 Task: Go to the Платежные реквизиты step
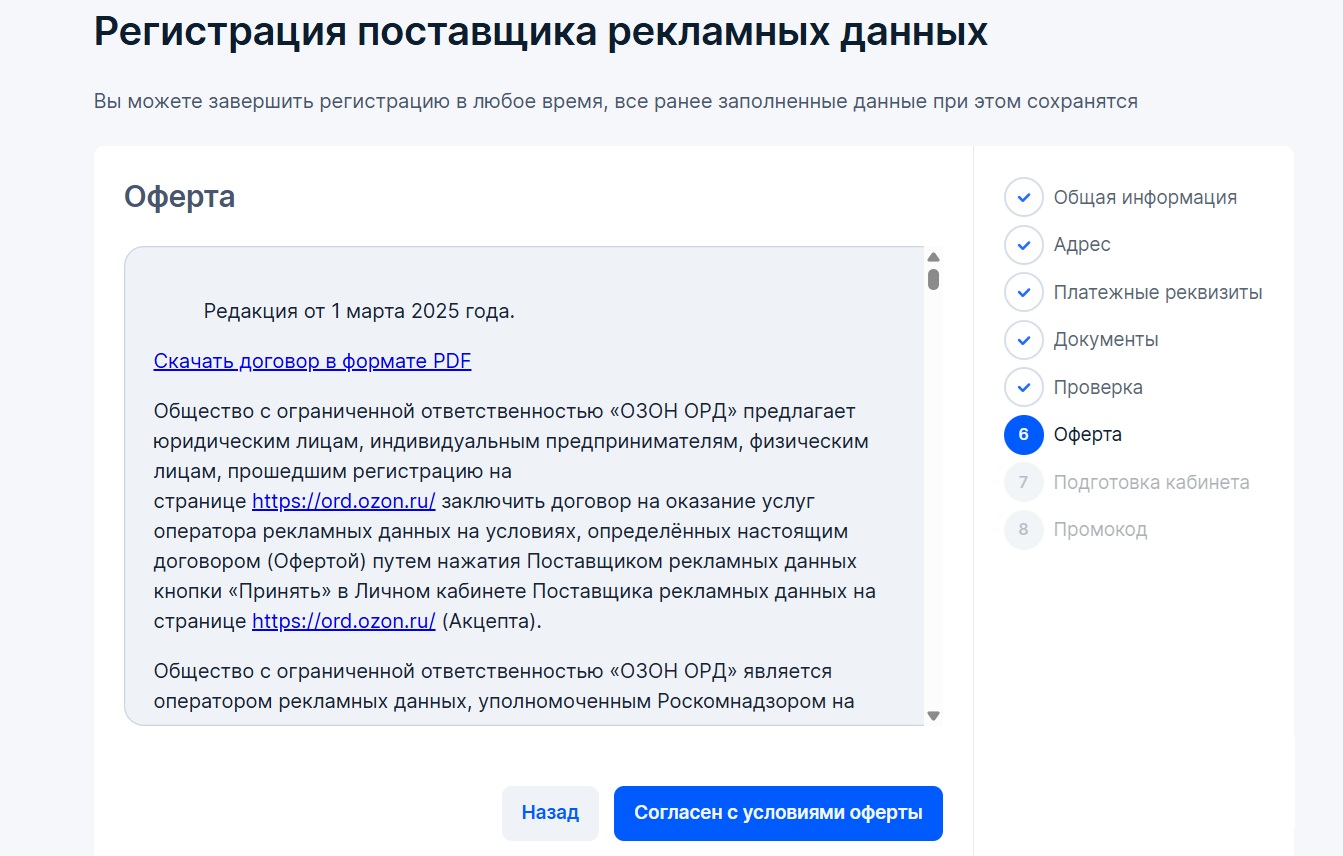(1158, 292)
